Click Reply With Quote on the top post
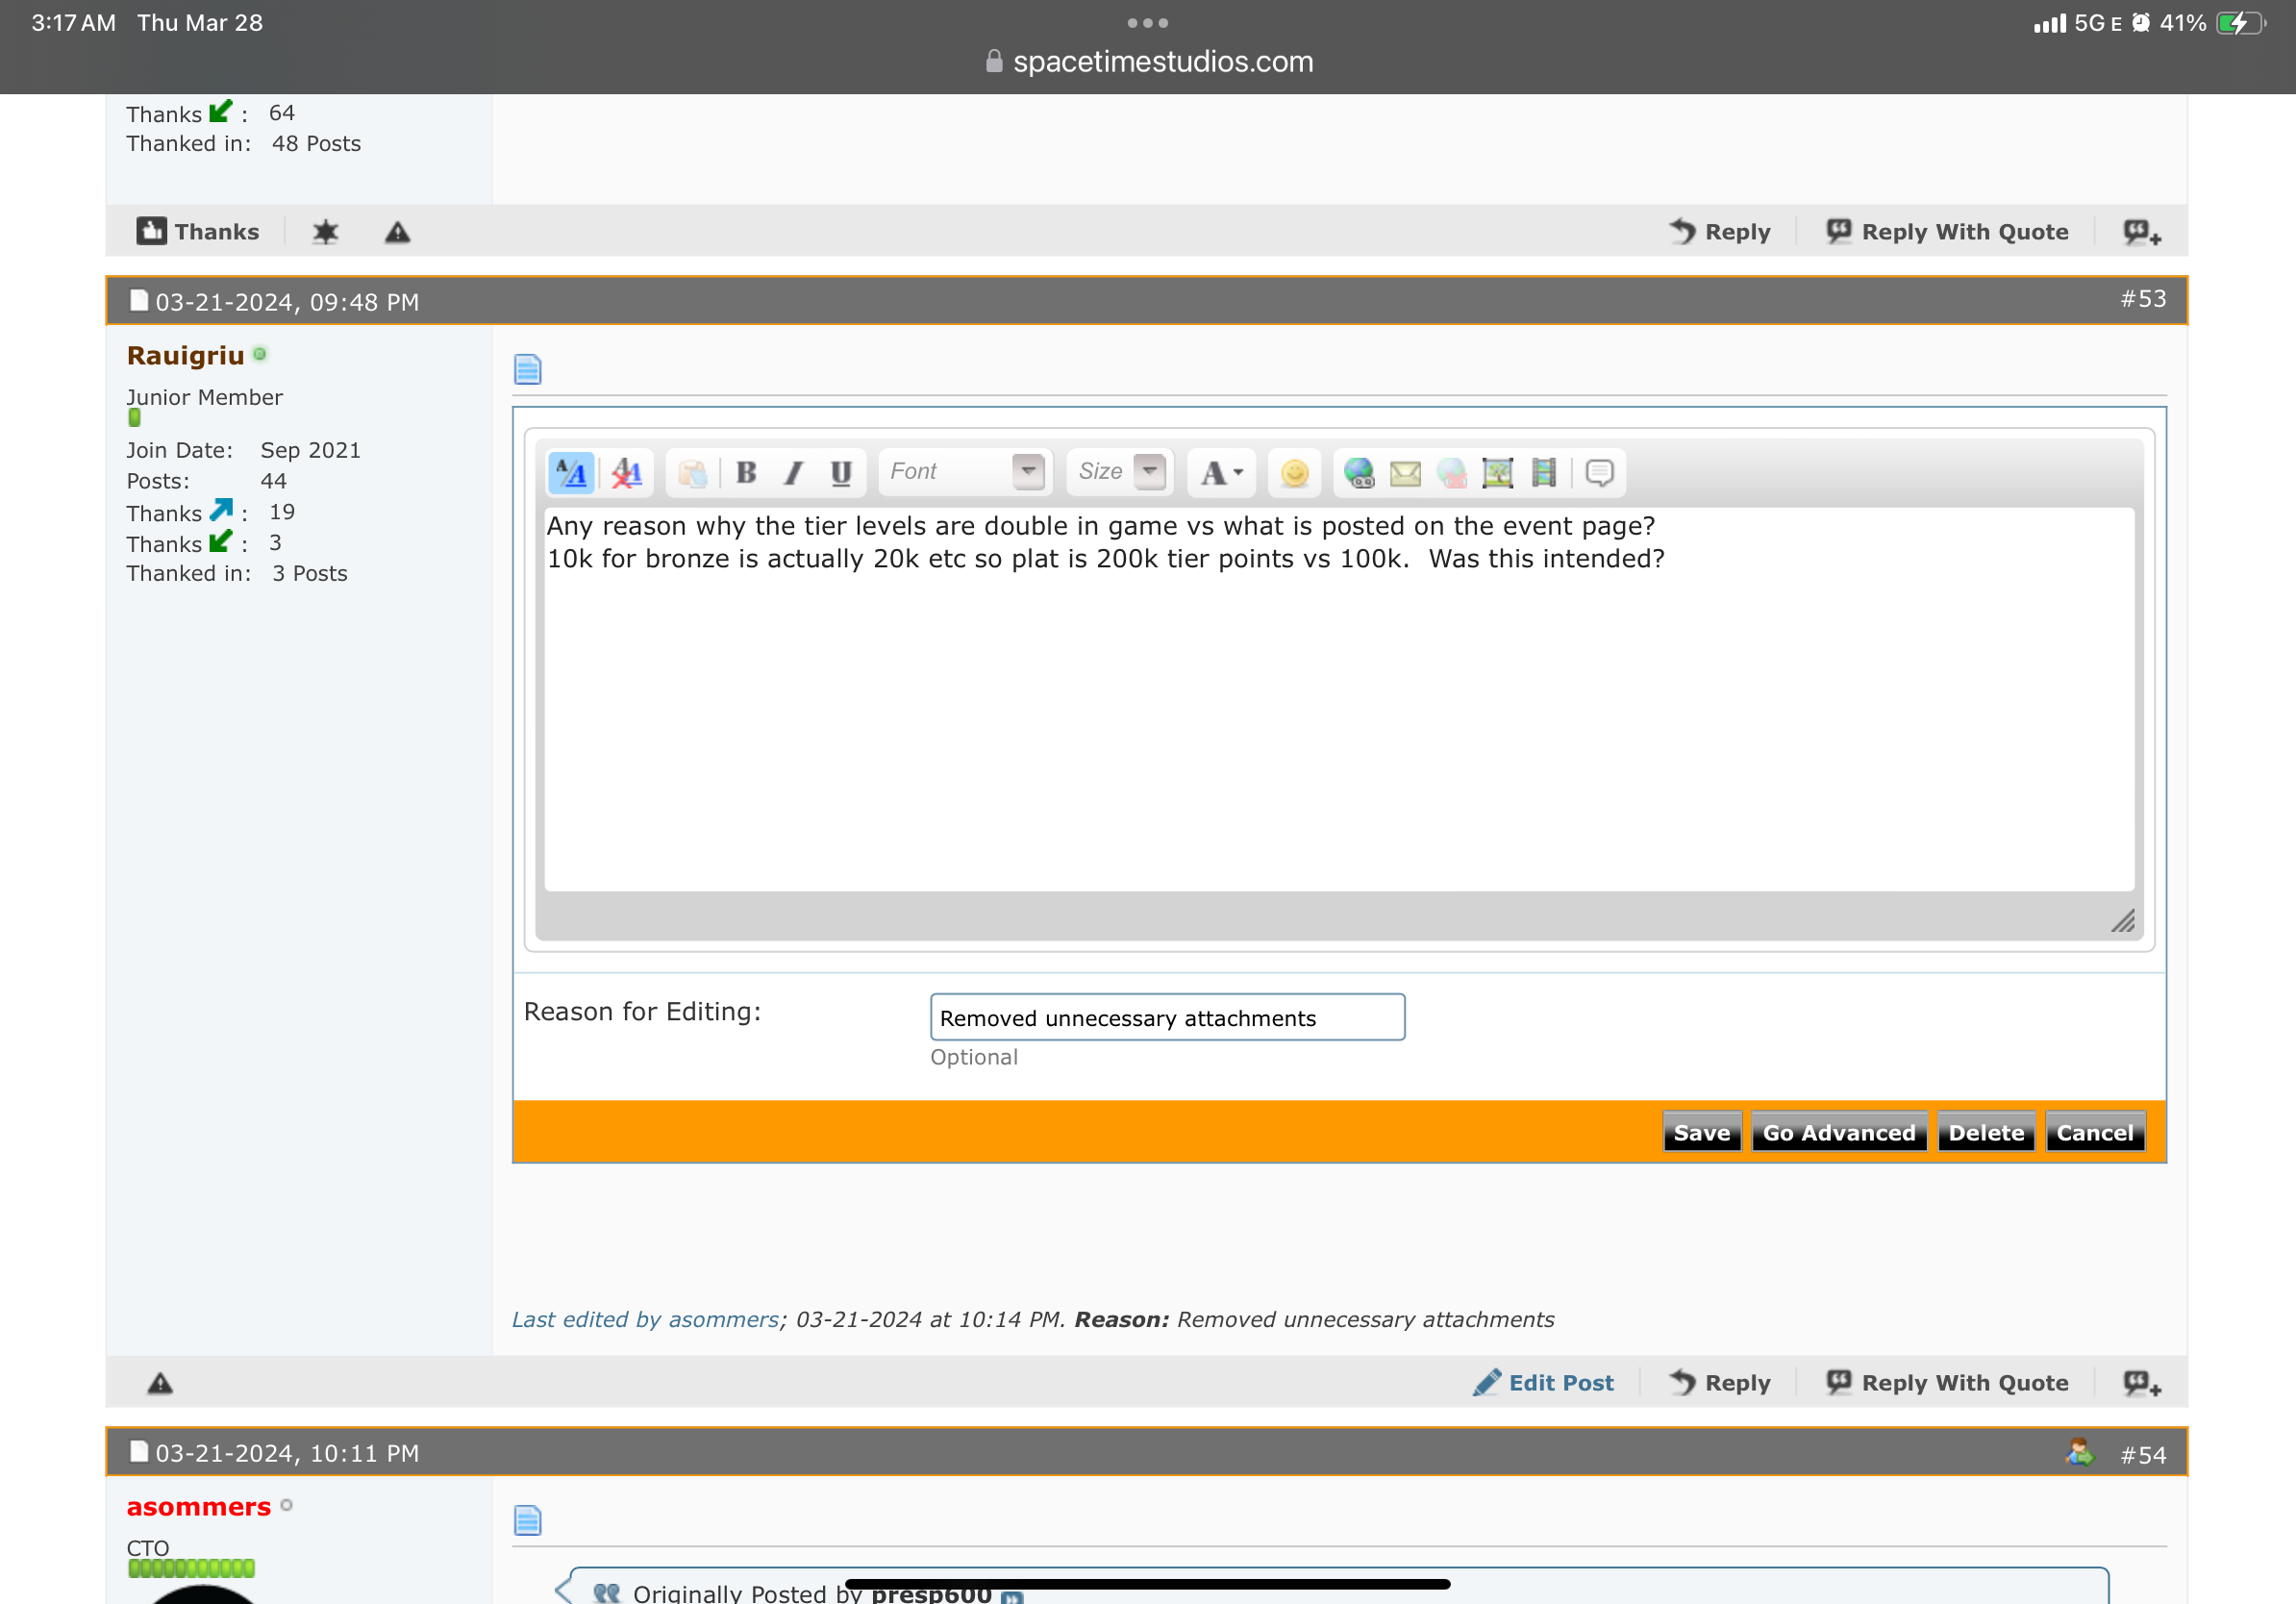The height and width of the screenshot is (1604, 2296). click(x=1946, y=231)
